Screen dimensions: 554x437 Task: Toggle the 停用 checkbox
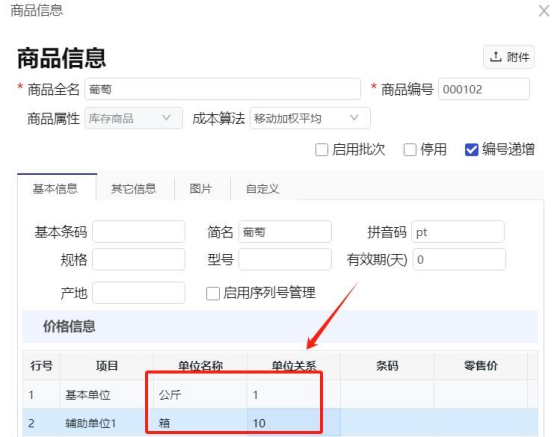tap(410, 149)
